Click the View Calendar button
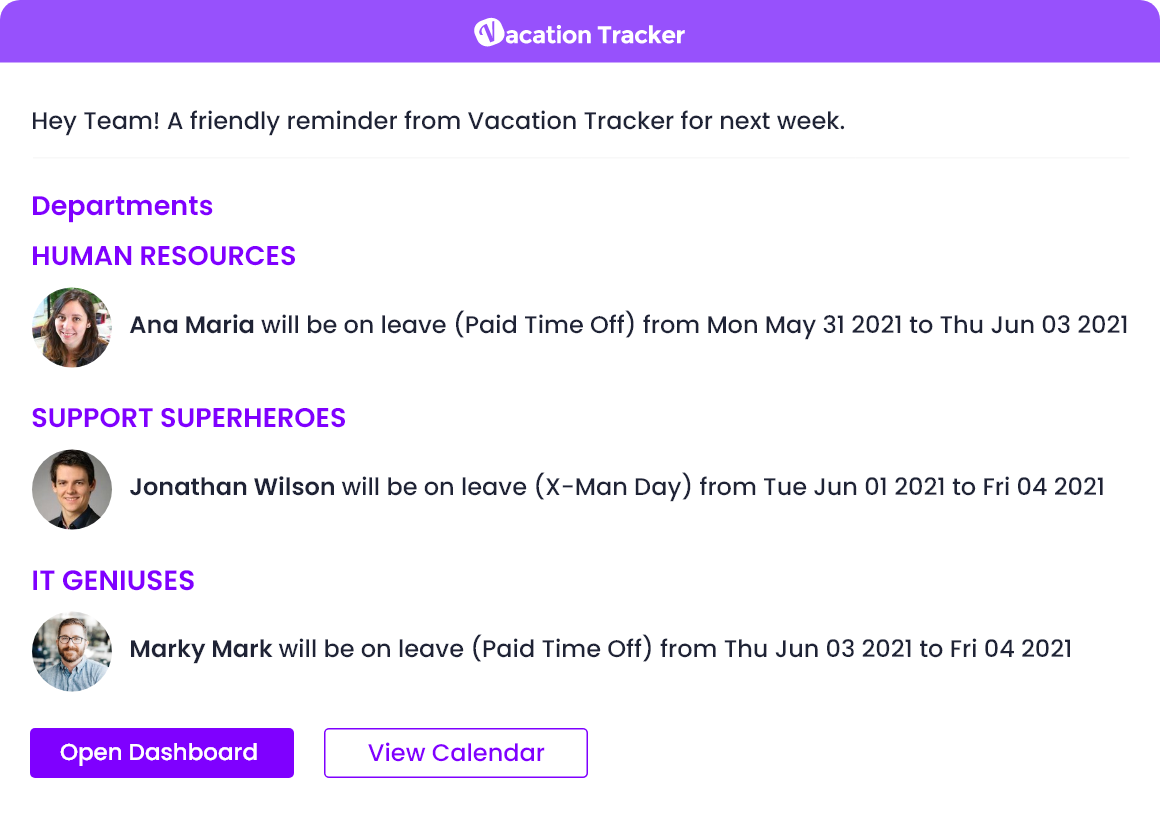The height and width of the screenshot is (828, 1160). (x=456, y=753)
